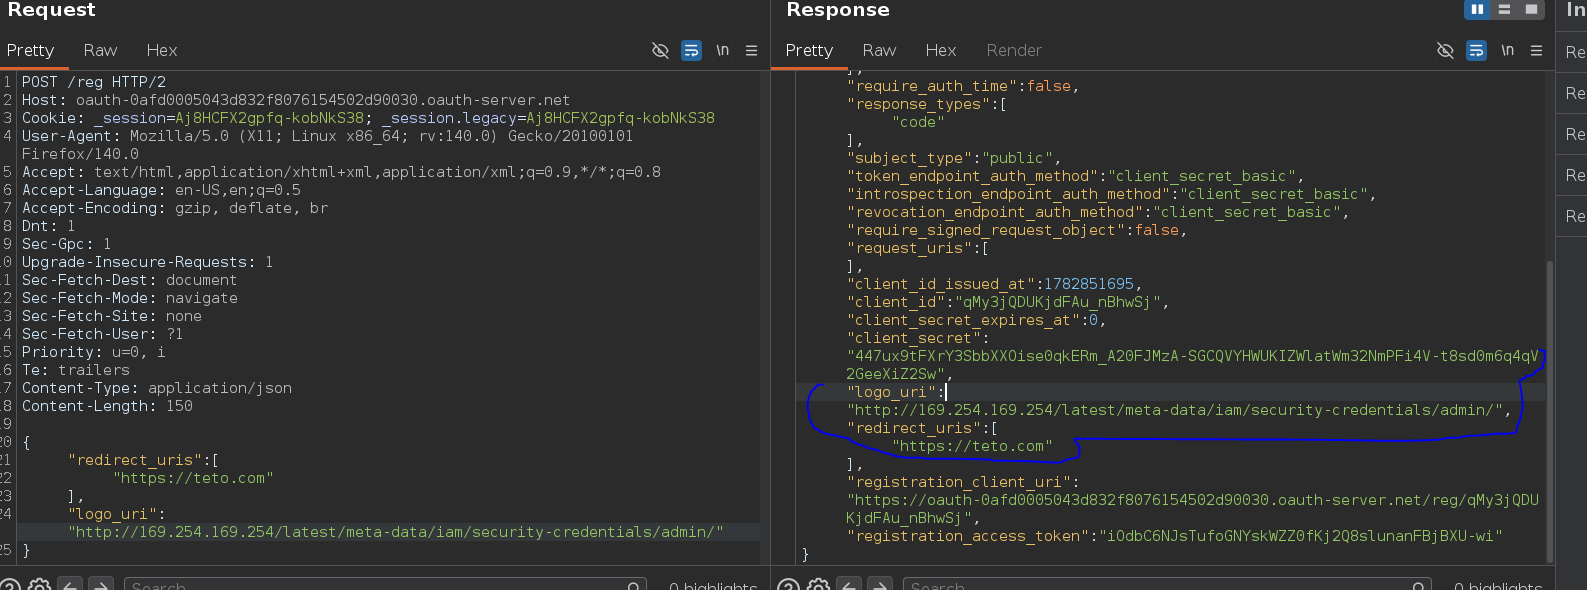The width and height of the screenshot is (1587, 590).
Task: Switch Response view to Raw tab
Action: (x=879, y=50)
